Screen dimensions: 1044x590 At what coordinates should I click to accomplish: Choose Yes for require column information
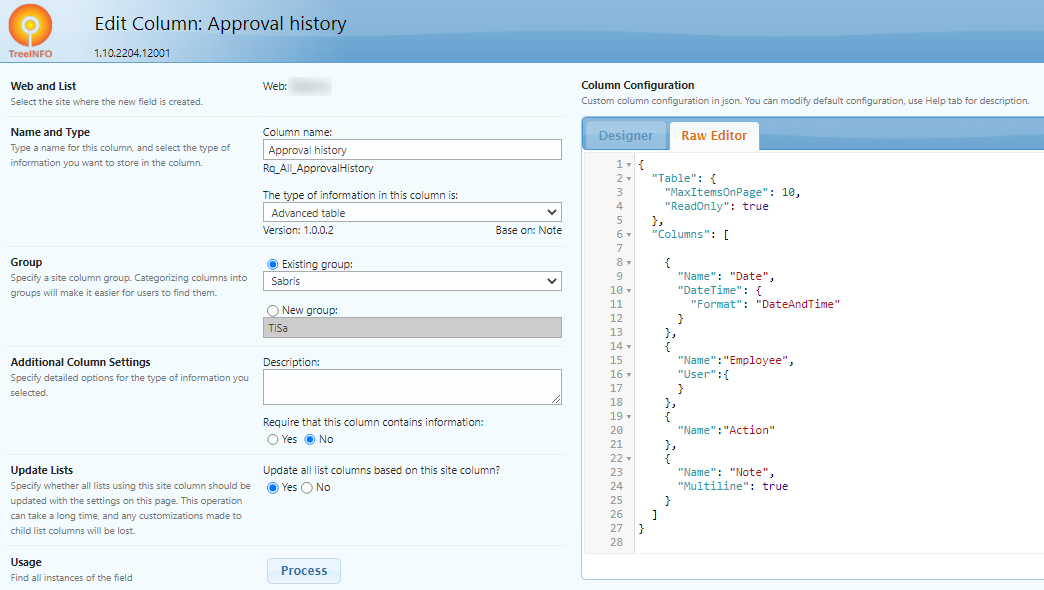[272, 440]
